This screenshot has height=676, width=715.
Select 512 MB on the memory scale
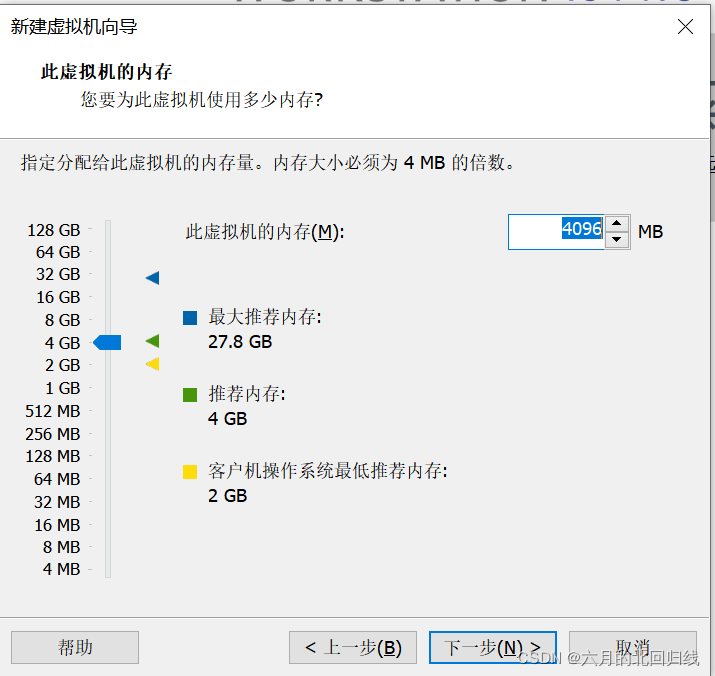(x=52, y=411)
